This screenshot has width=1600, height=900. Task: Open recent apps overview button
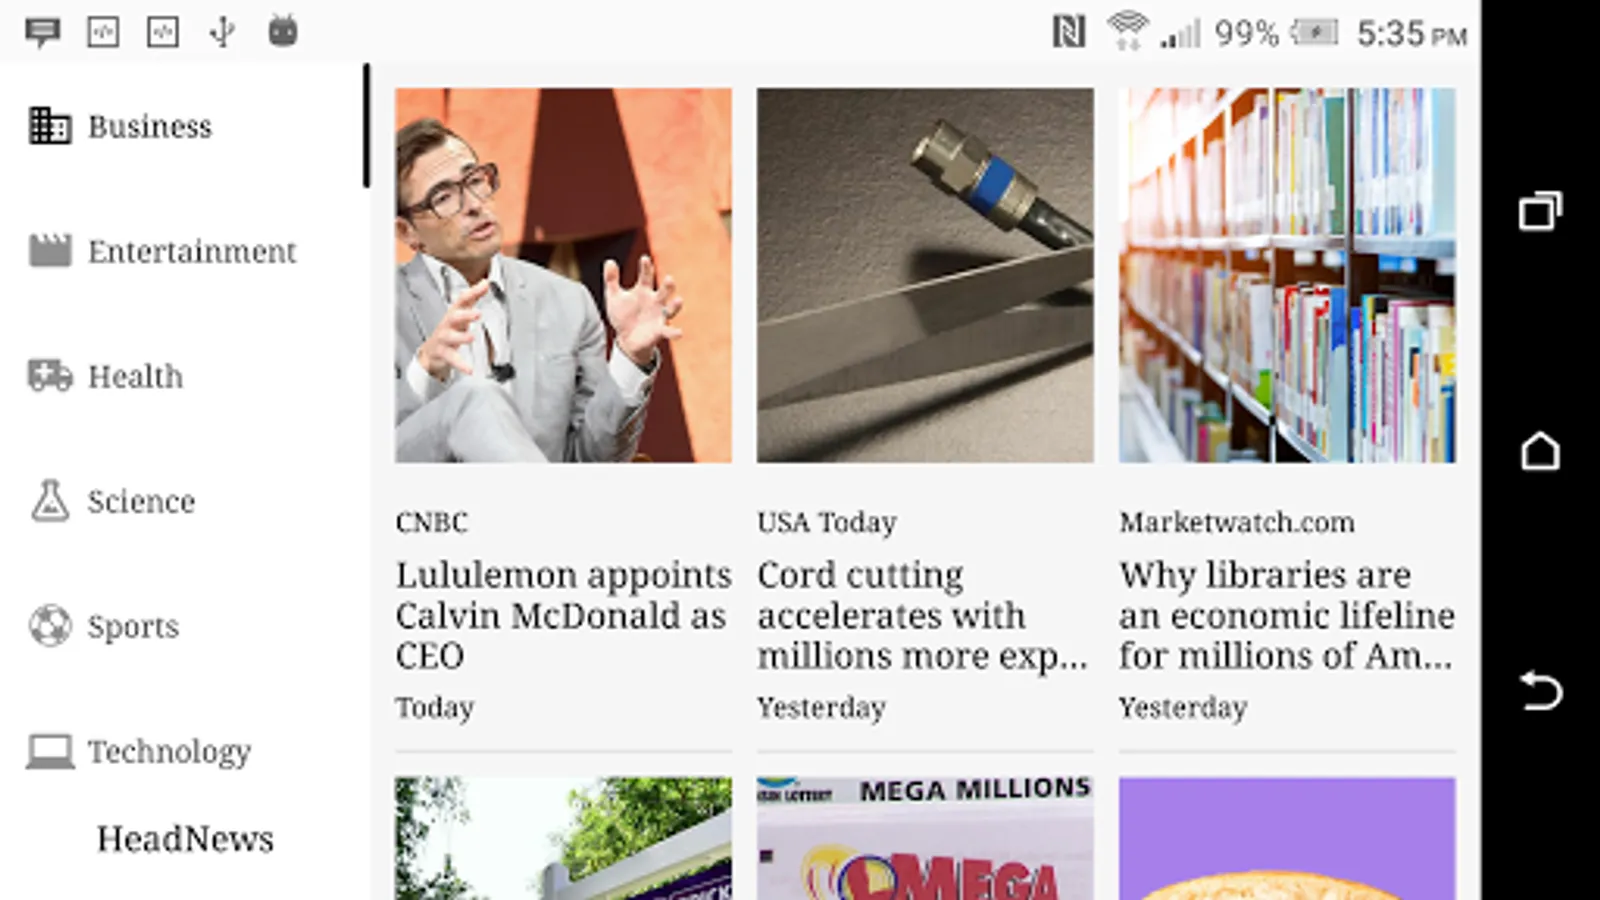click(1540, 211)
